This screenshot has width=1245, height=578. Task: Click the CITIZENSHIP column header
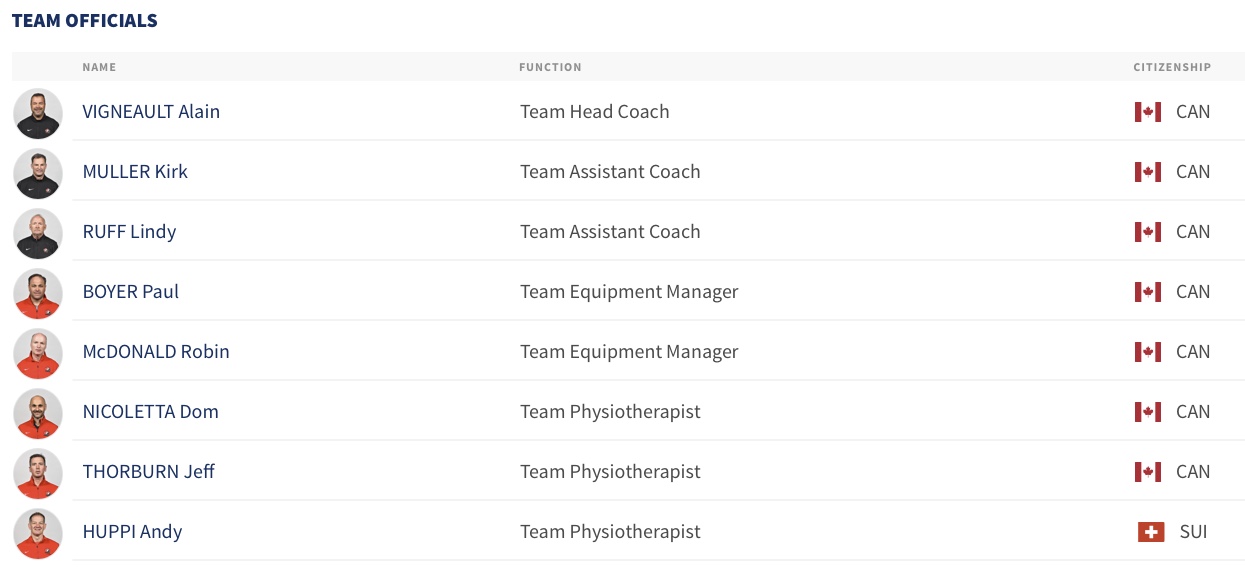1172,67
